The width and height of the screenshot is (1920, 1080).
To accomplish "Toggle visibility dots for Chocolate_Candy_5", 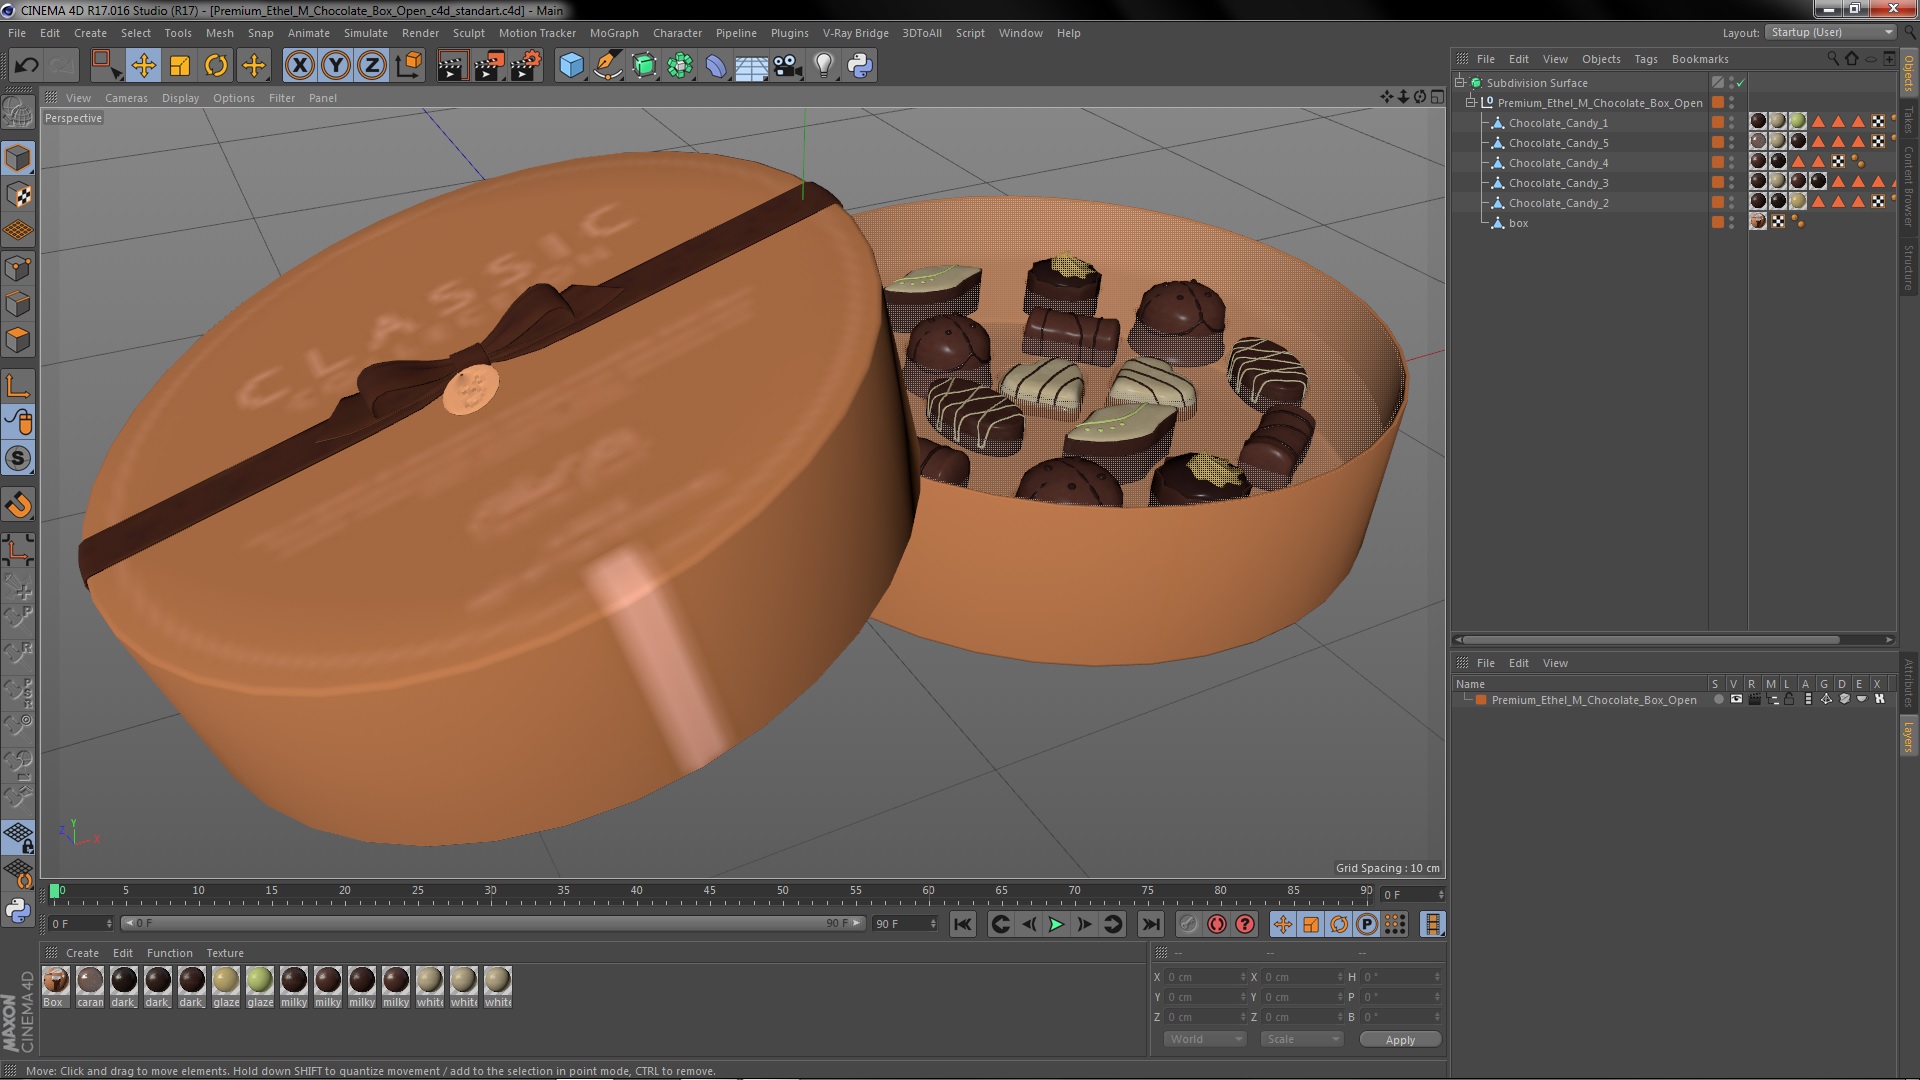I will pos(1732,143).
